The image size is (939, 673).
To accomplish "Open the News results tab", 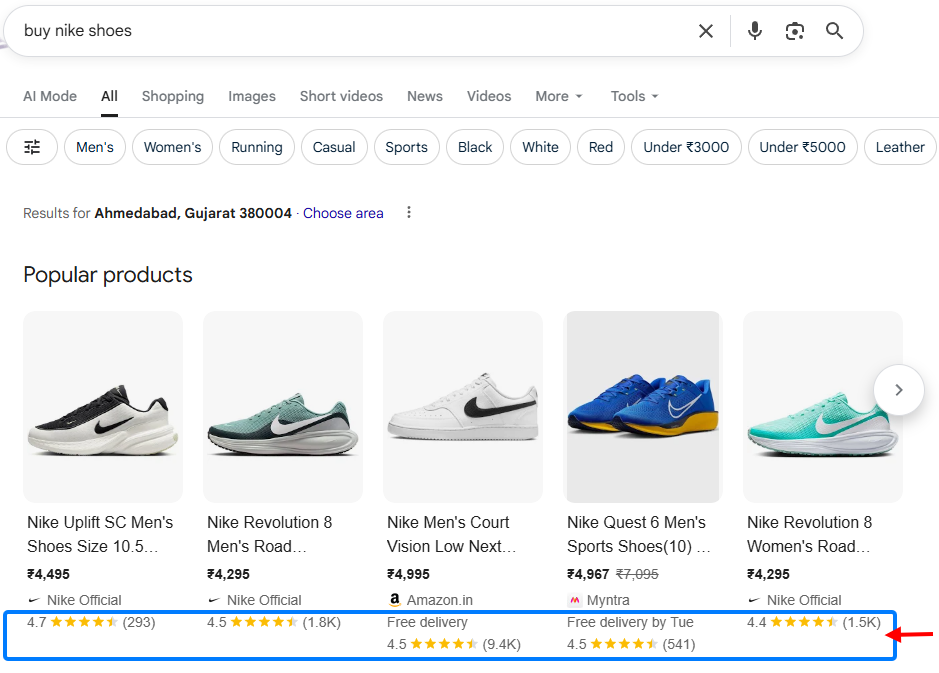I will [x=424, y=96].
